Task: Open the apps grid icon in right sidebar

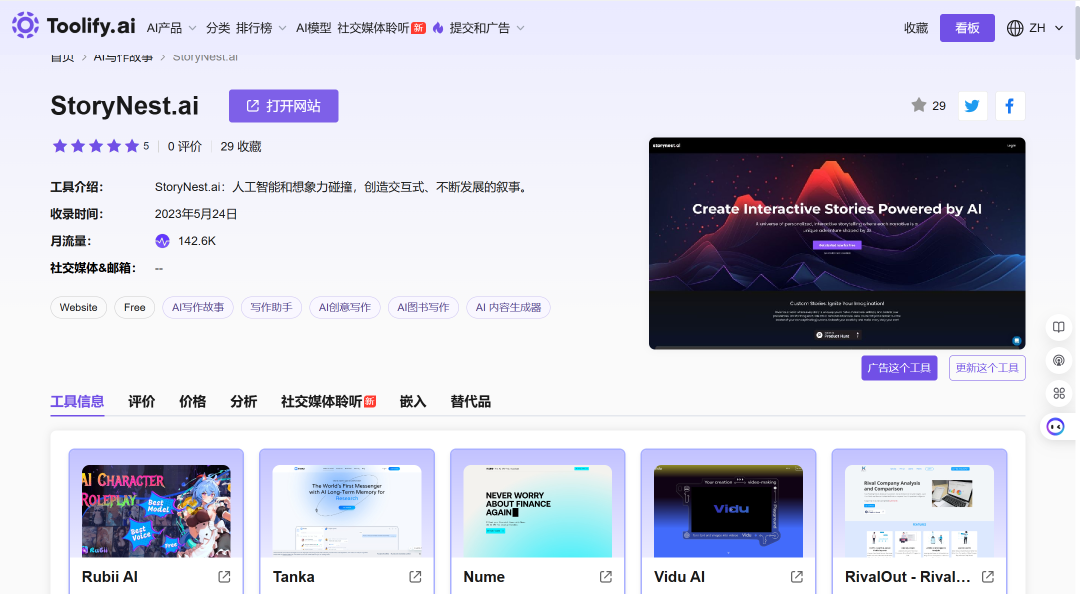Action: (x=1059, y=393)
